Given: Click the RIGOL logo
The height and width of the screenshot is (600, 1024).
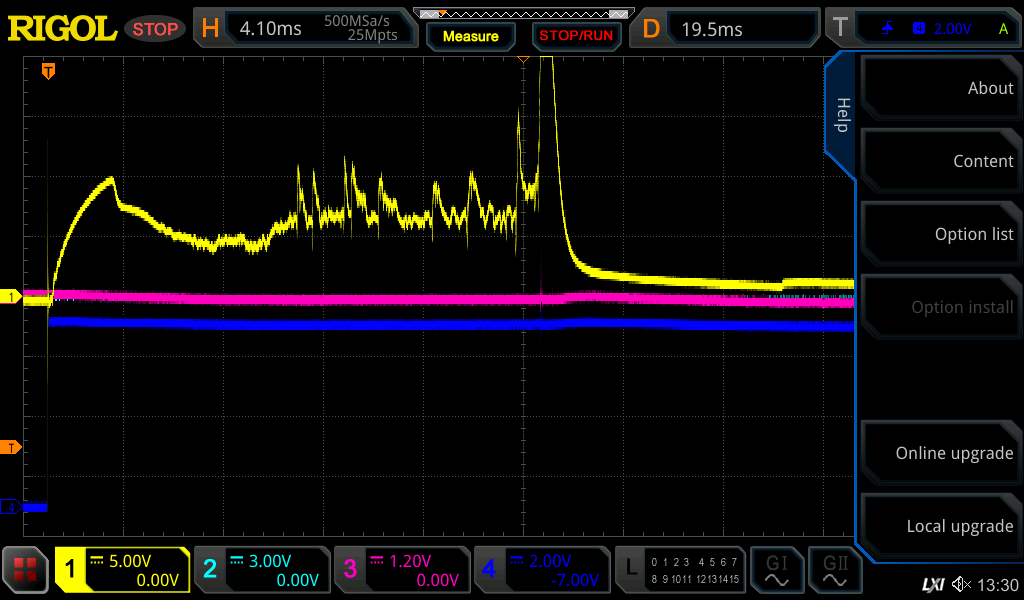Looking at the screenshot, I should [62, 28].
